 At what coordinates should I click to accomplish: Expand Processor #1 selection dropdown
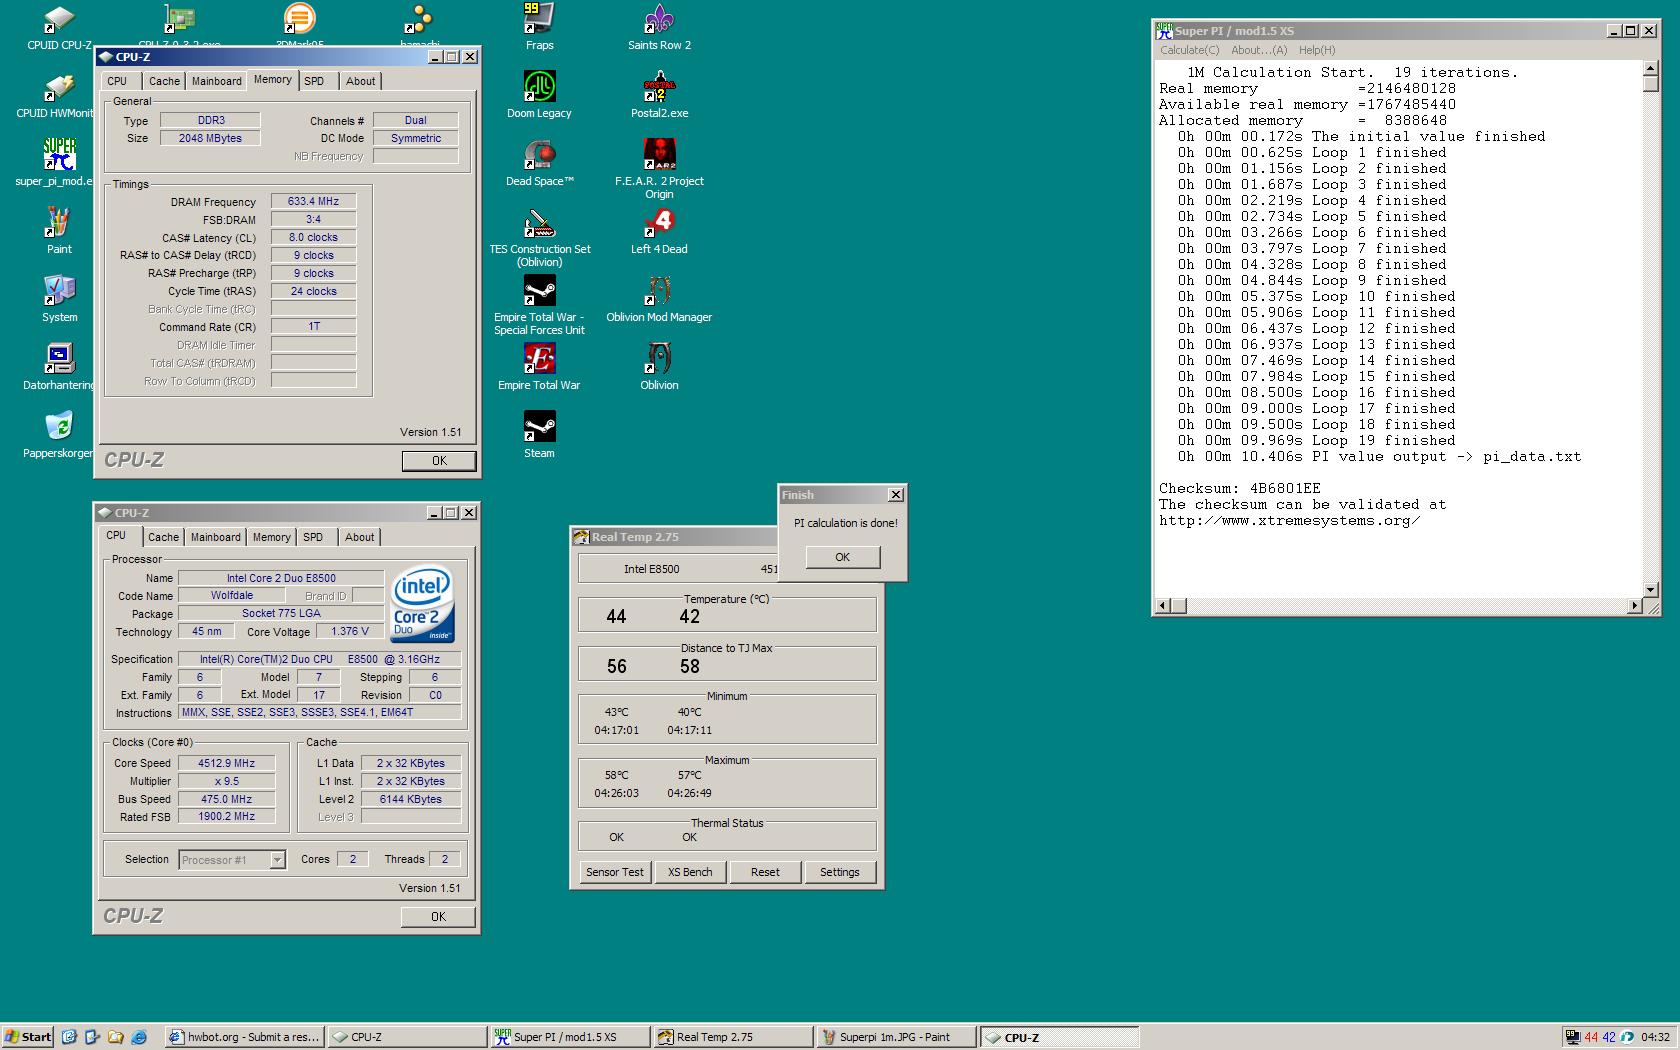click(x=277, y=860)
